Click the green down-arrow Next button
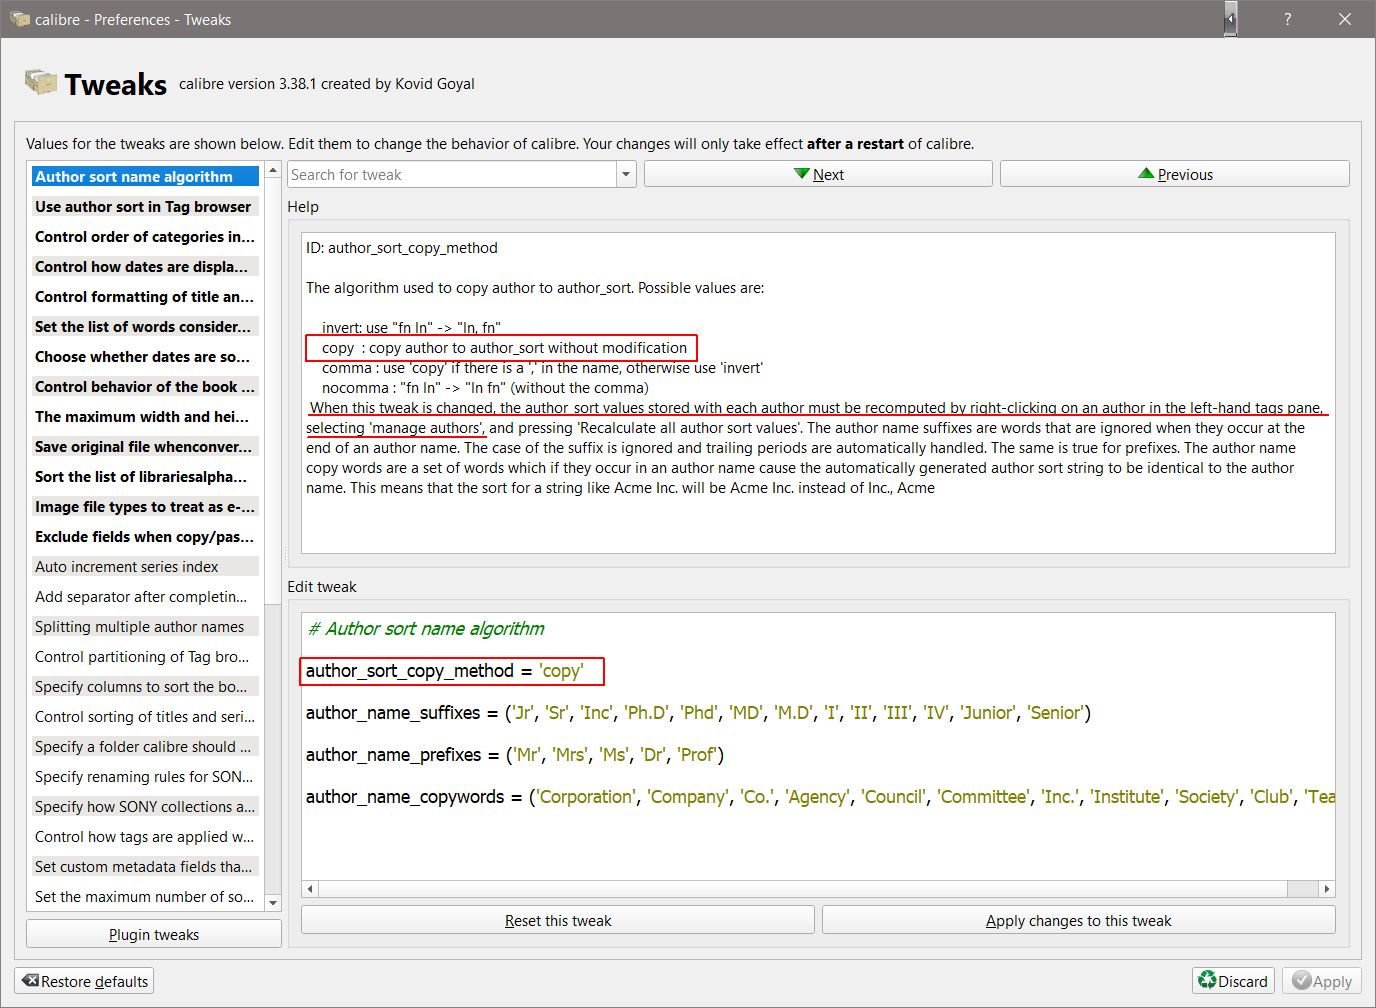The image size is (1376, 1008). (x=818, y=174)
